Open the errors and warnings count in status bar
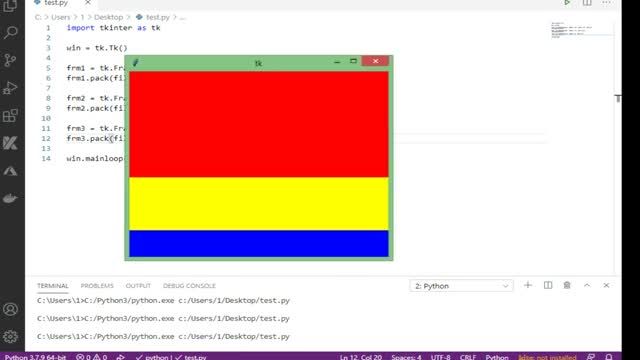 tap(91, 357)
